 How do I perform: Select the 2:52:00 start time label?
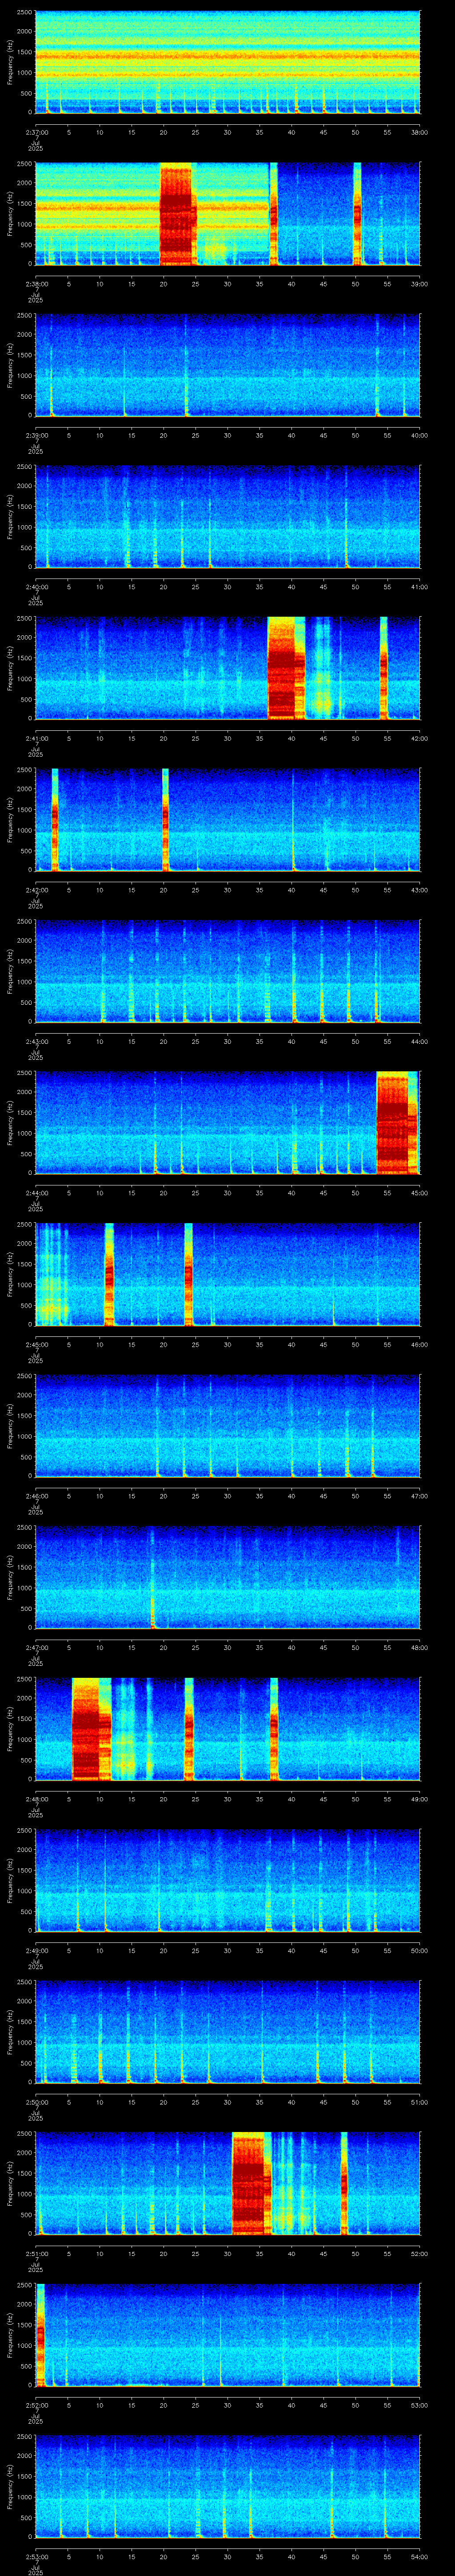[x=35, y=2405]
